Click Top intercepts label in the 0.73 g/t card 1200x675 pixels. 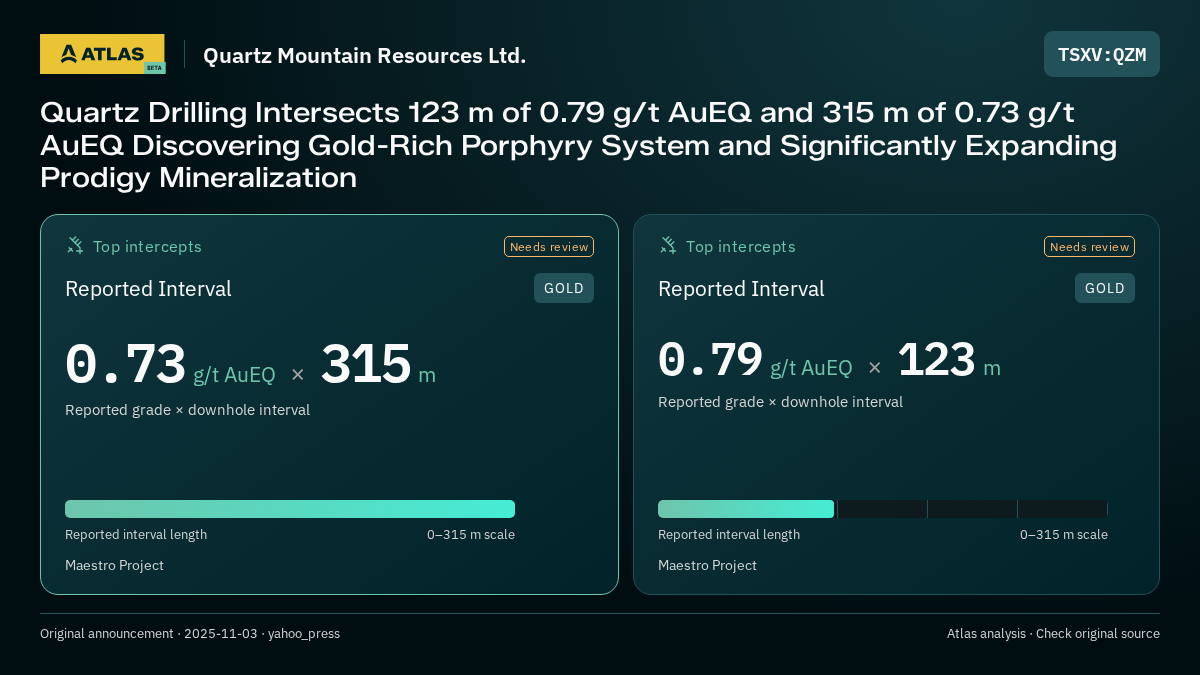(x=147, y=246)
